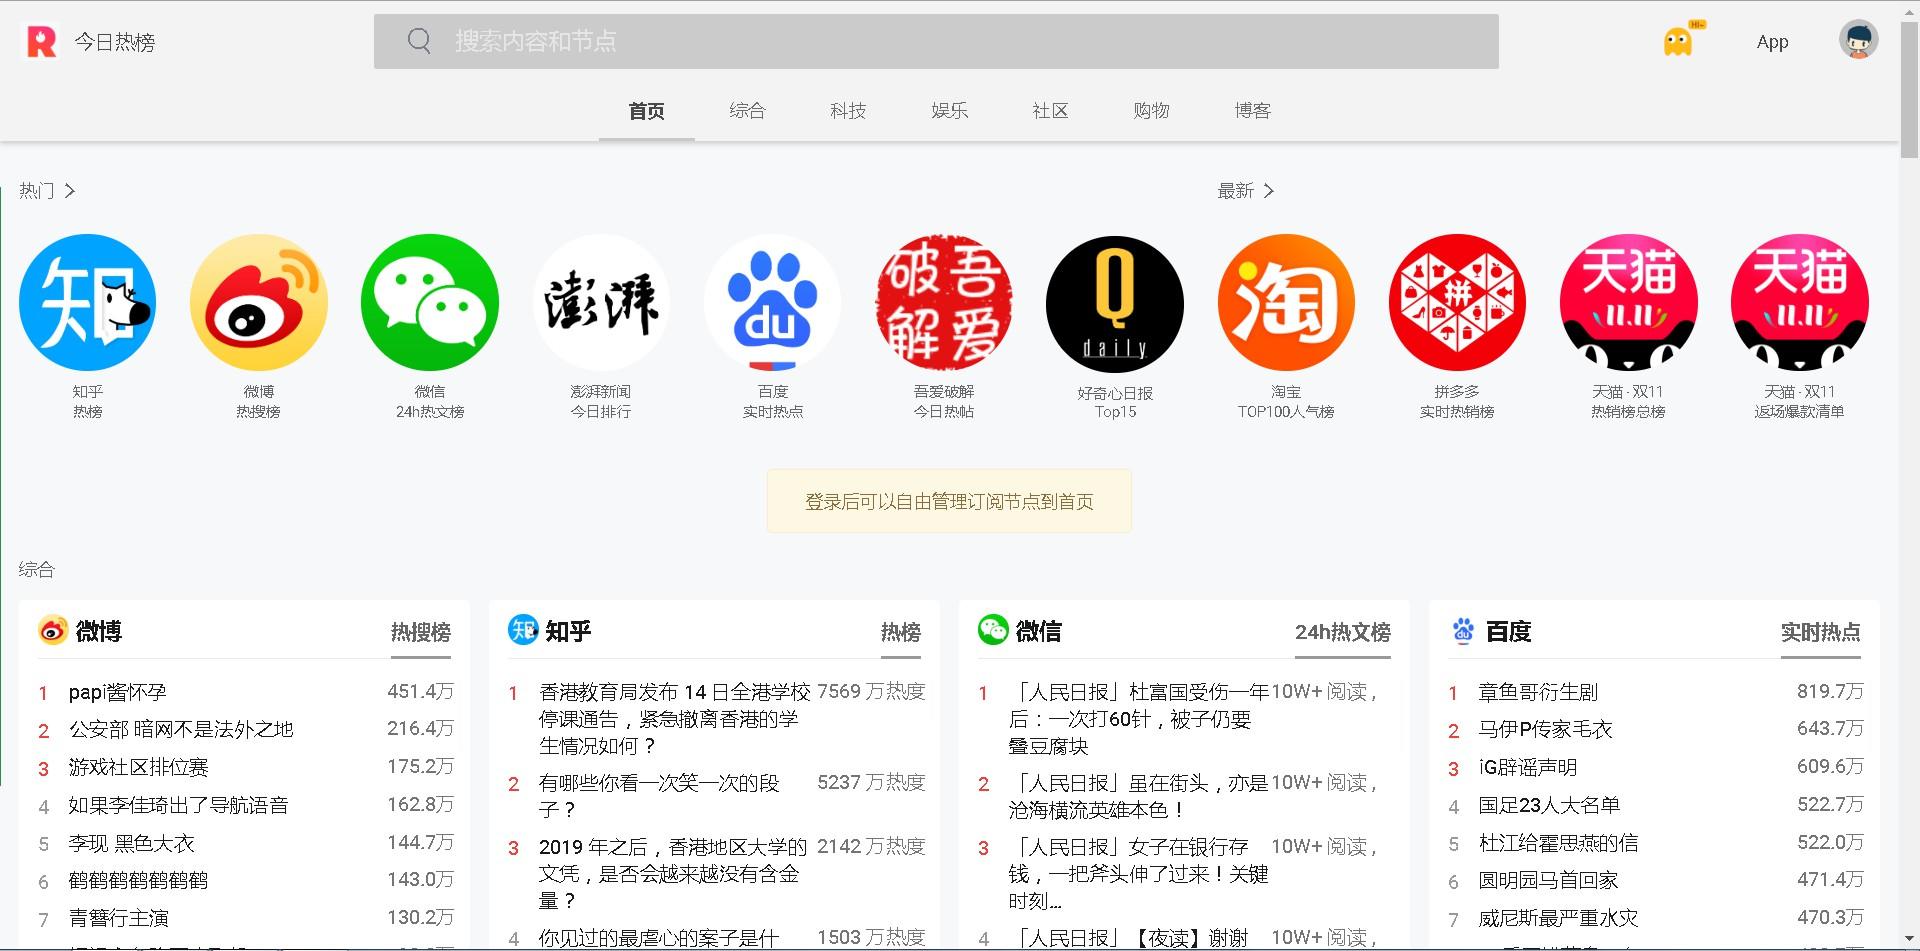The height and width of the screenshot is (951, 1920).
Task: Open Baidu topic 圆明园马首回家
Action: click(1548, 881)
